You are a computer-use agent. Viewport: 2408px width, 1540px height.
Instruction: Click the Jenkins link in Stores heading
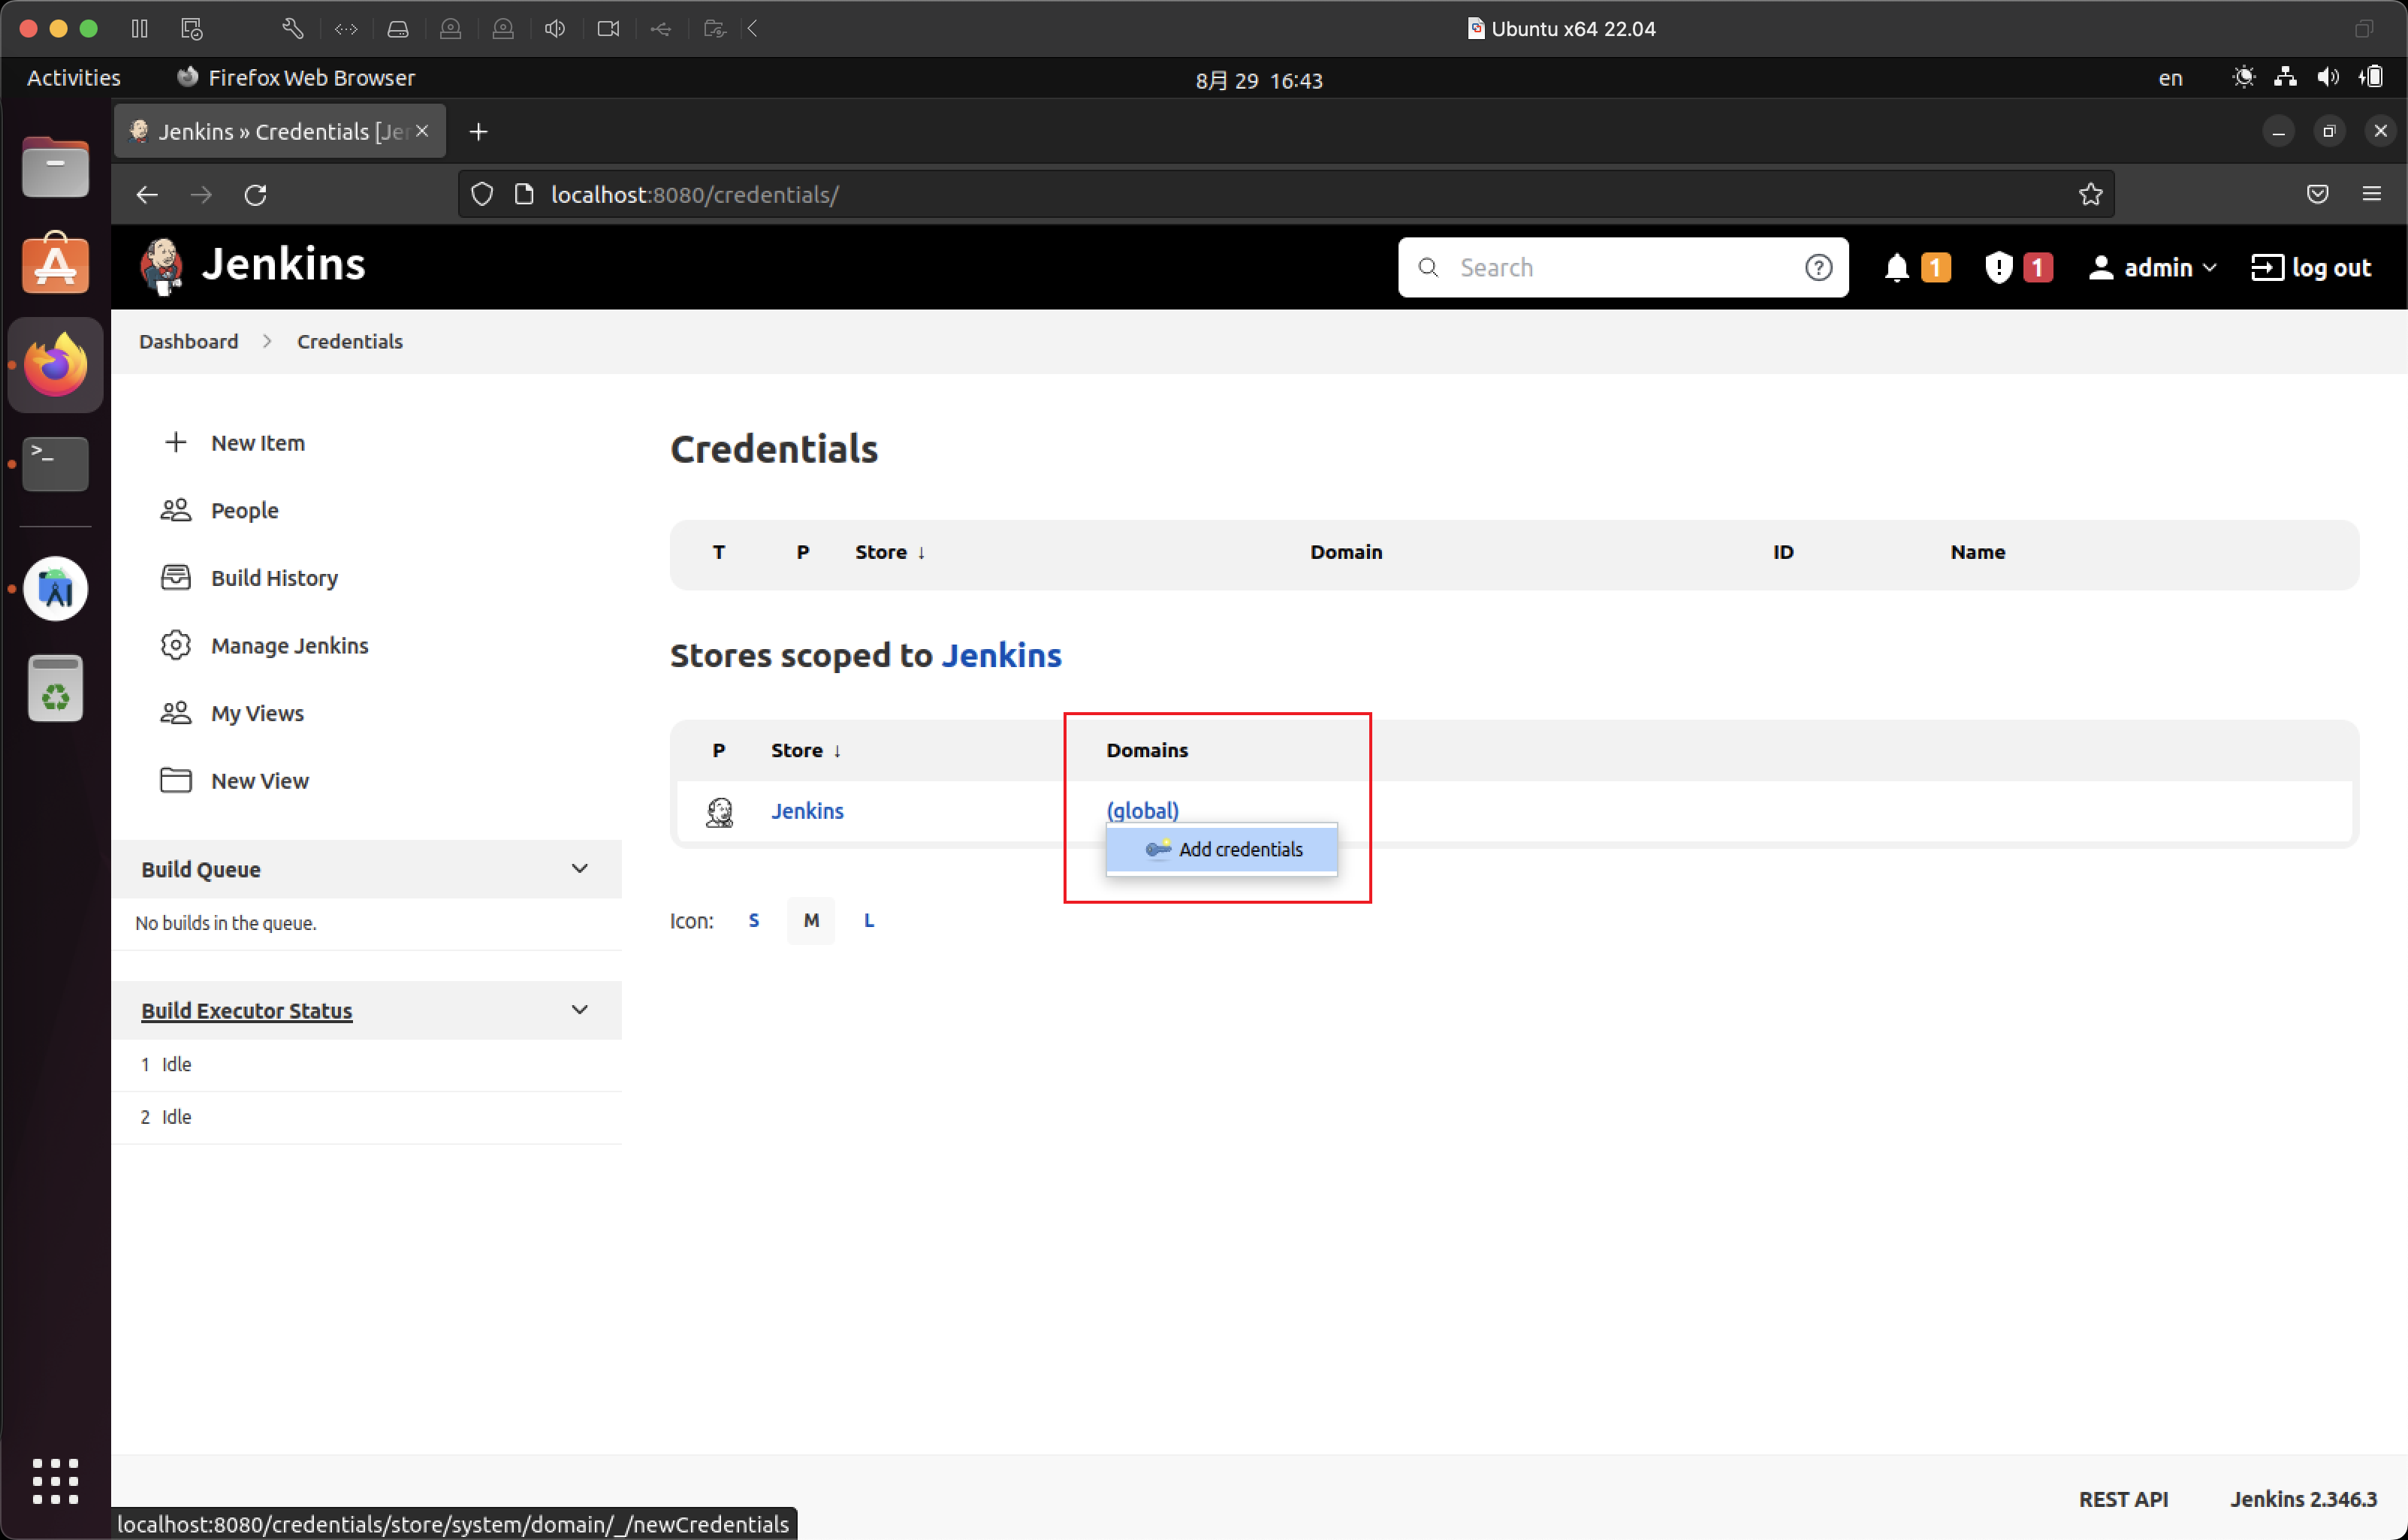click(1001, 655)
